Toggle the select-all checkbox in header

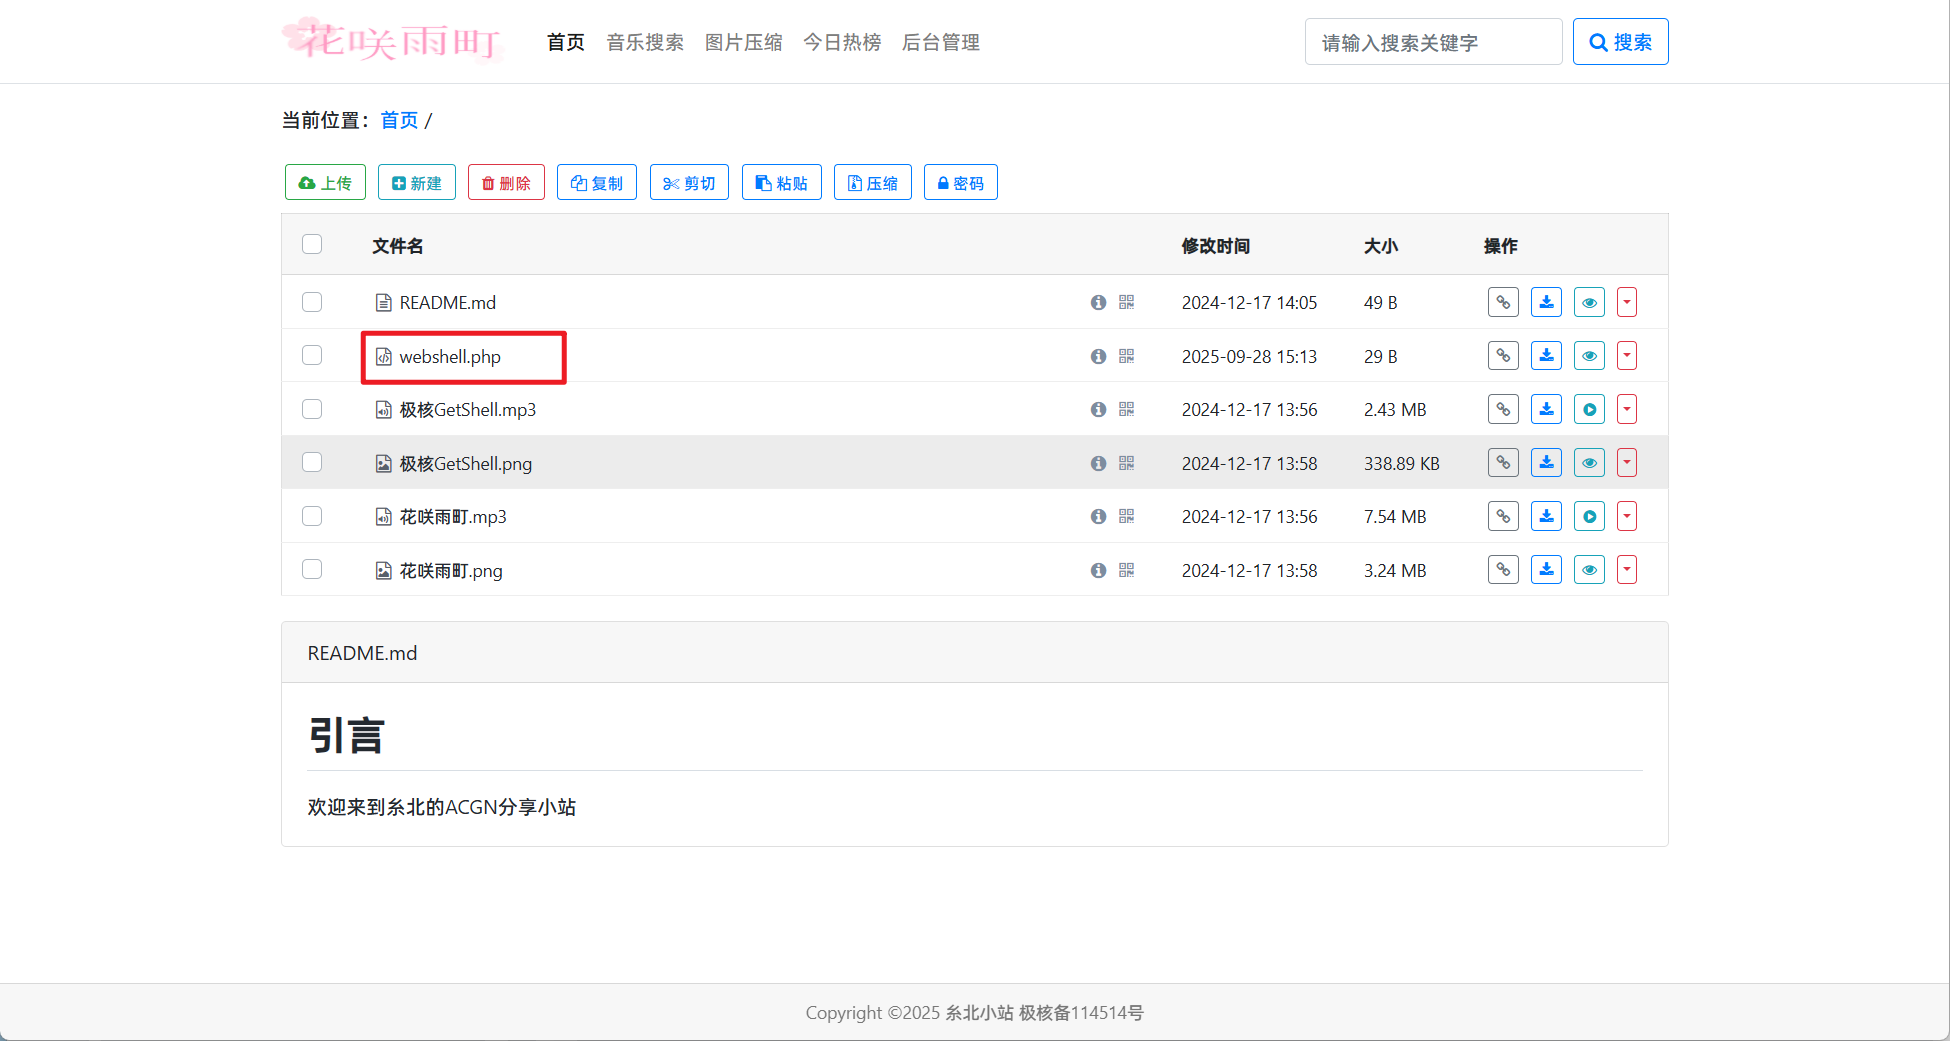tap(312, 245)
